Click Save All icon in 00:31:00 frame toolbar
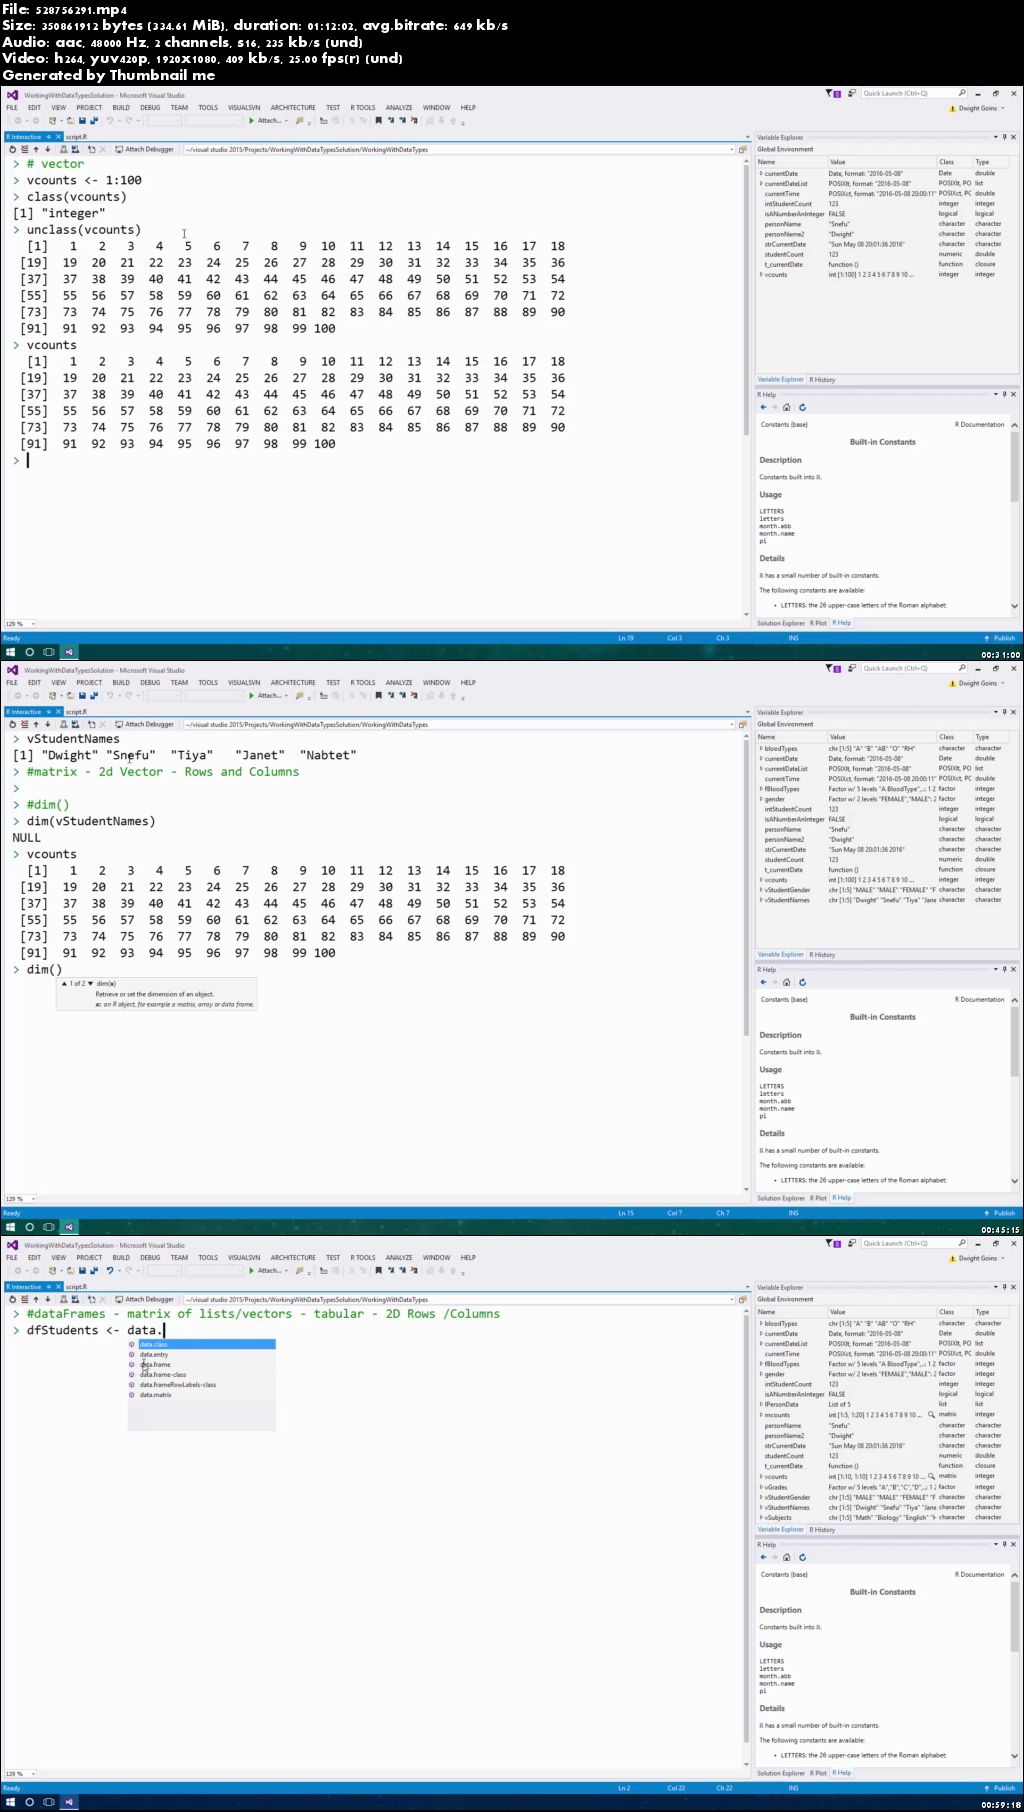Viewport: 1024px width, 1812px height. [93, 121]
